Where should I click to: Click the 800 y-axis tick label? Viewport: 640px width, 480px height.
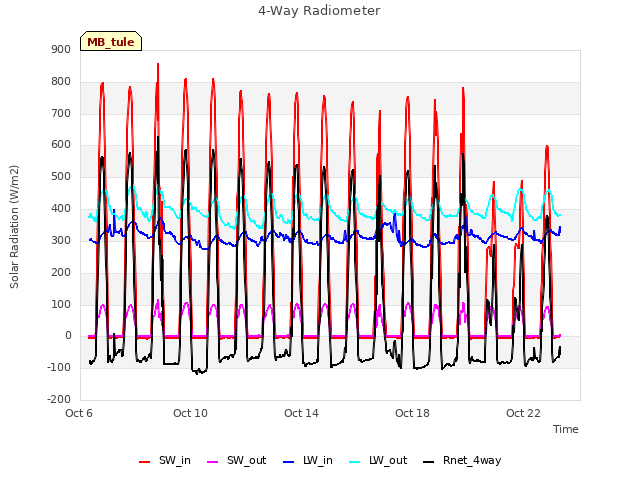(x=61, y=82)
